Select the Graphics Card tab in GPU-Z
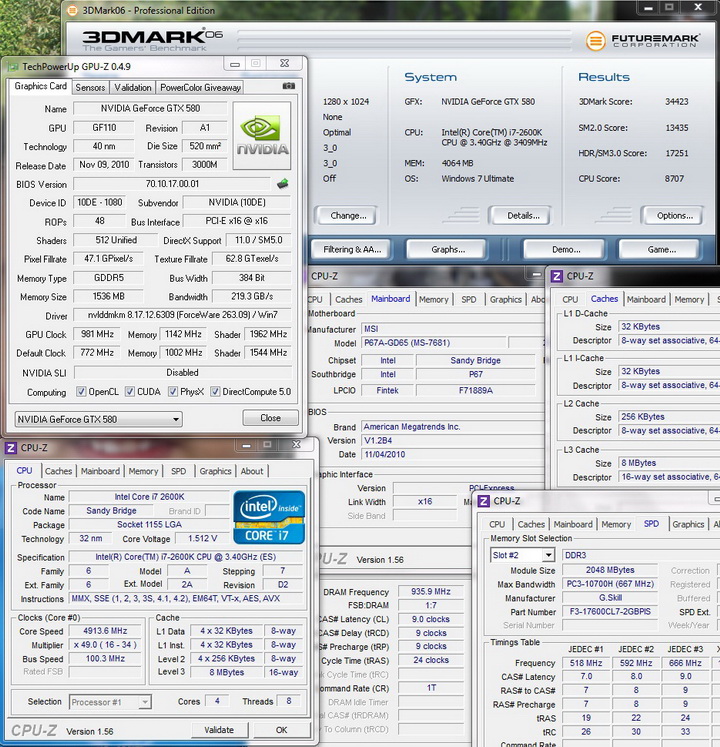This screenshot has width=720, height=747. click(x=41, y=86)
